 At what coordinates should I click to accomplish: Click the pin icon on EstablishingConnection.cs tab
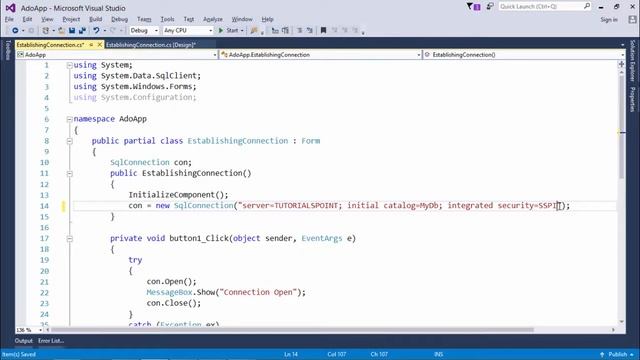(91, 45)
